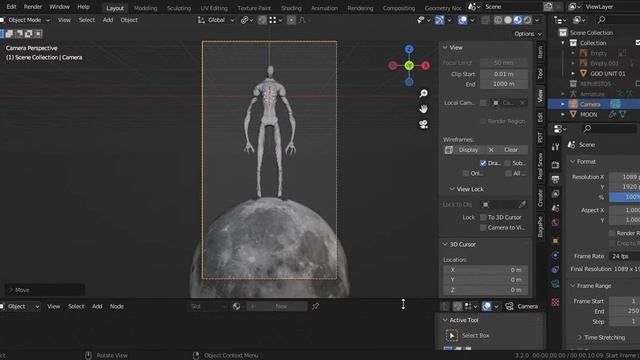The height and width of the screenshot is (360, 640).
Task: Open the Frame Rate 24 fps dropdown
Action: pos(624,256)
